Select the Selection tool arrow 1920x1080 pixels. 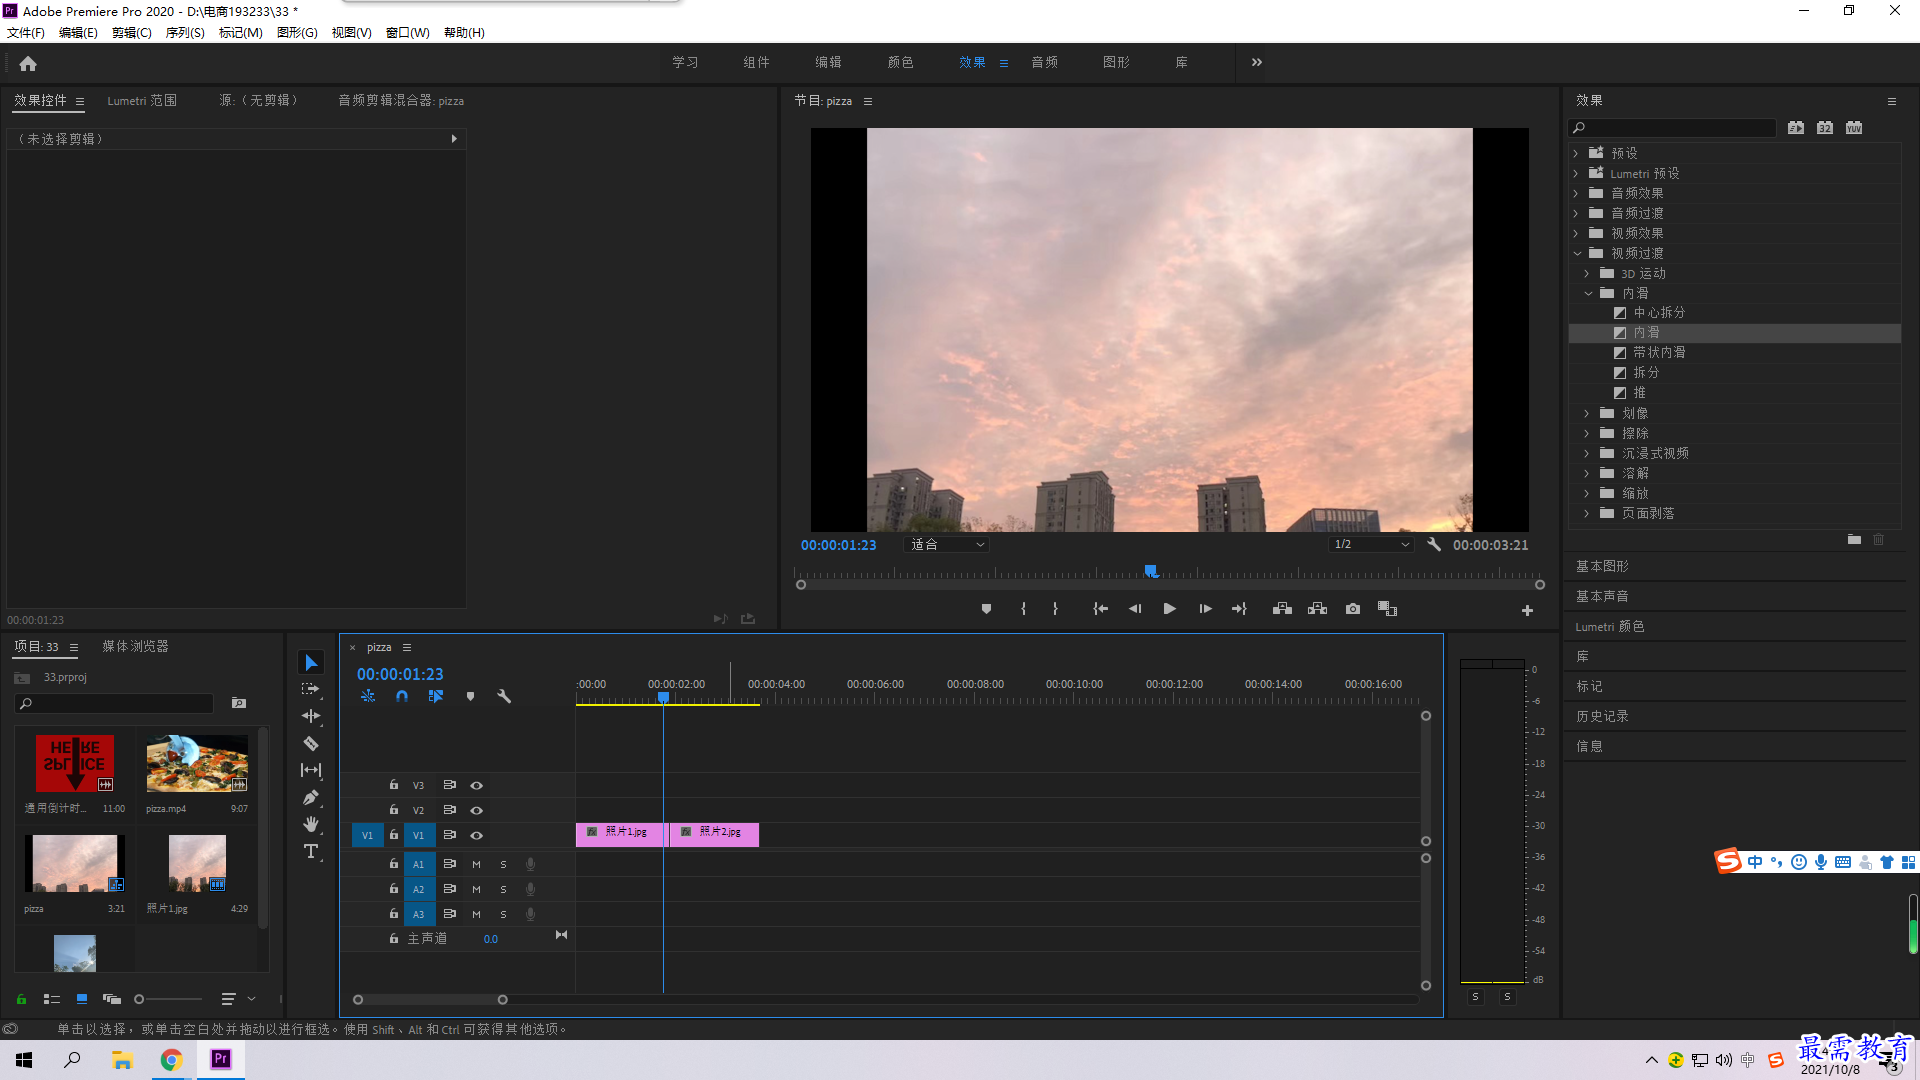(x=311, y=663)
